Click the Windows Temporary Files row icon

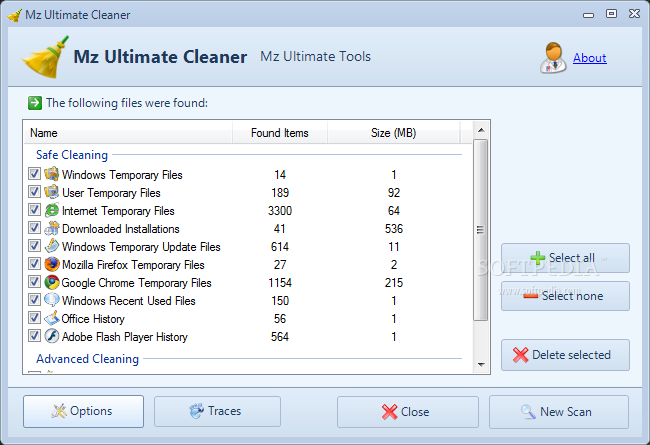[51, 174]
